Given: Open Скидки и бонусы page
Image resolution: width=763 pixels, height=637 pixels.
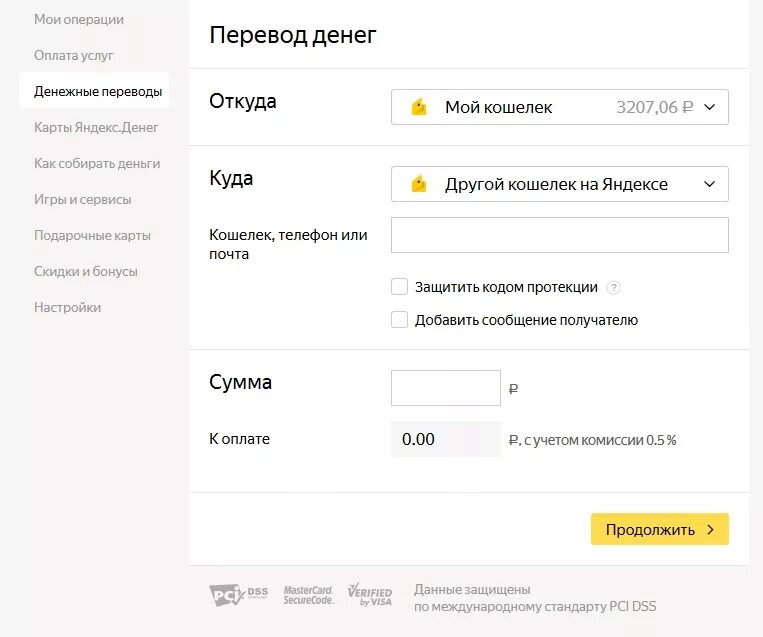Looking at the screenshot, I should (x=86, y=272).
